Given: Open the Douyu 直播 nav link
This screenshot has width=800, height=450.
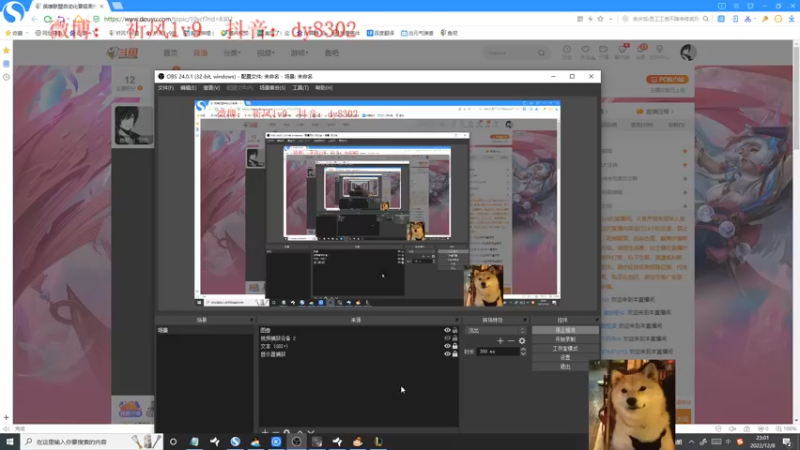Looking at the screenshot, I should pos(200,53).
